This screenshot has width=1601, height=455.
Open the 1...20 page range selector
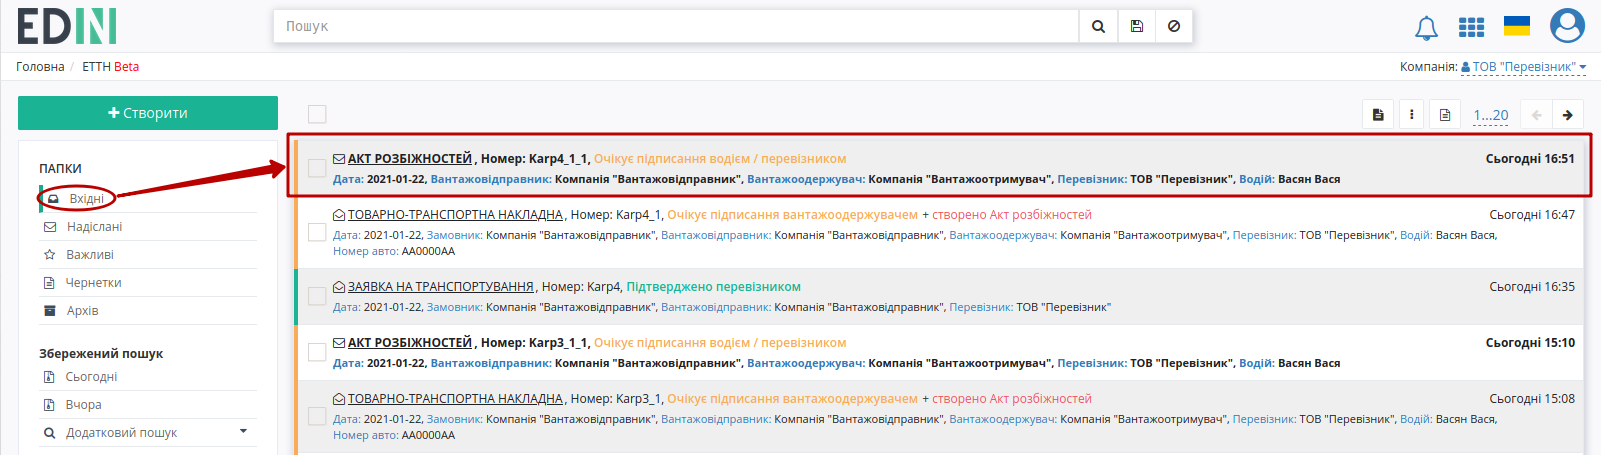tap(1490, 115)
